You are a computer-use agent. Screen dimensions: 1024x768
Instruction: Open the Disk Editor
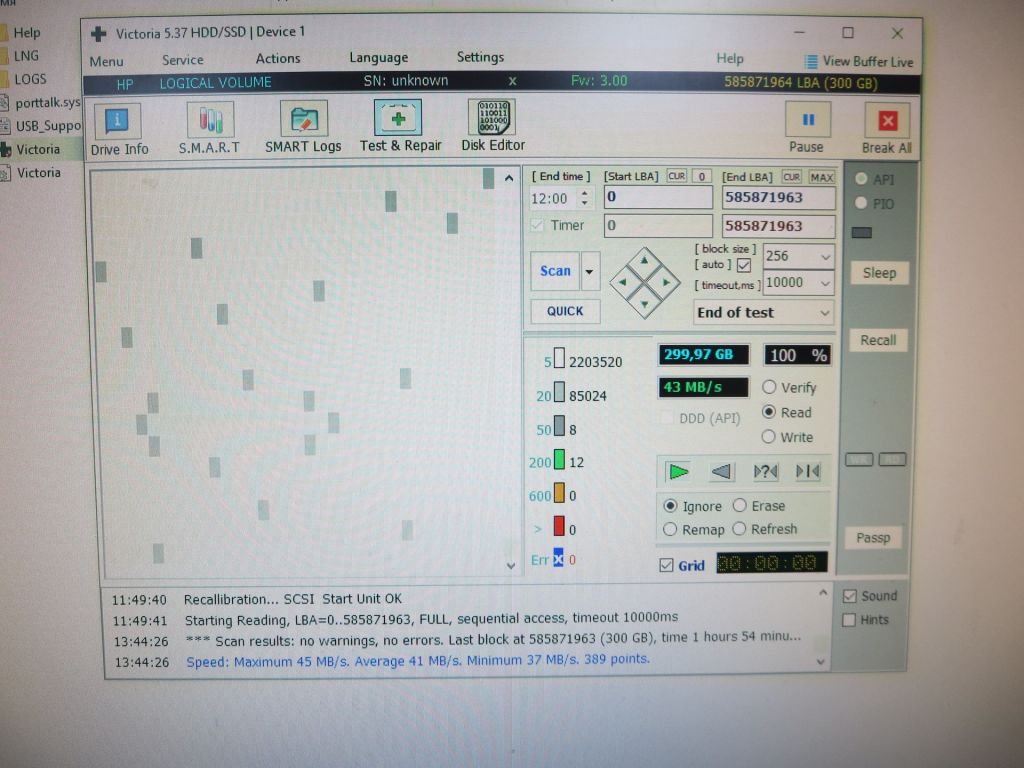point(493,126)
